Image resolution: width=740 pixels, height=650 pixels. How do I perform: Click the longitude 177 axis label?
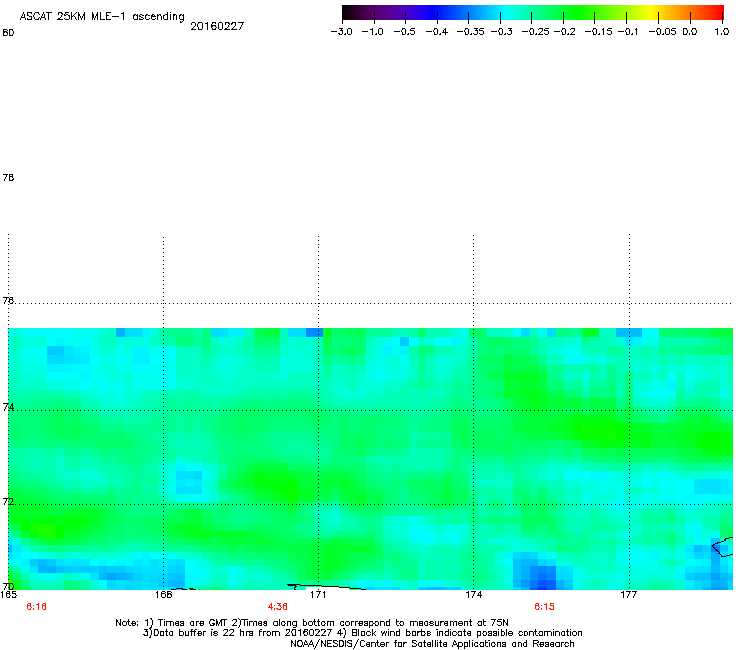629,595
